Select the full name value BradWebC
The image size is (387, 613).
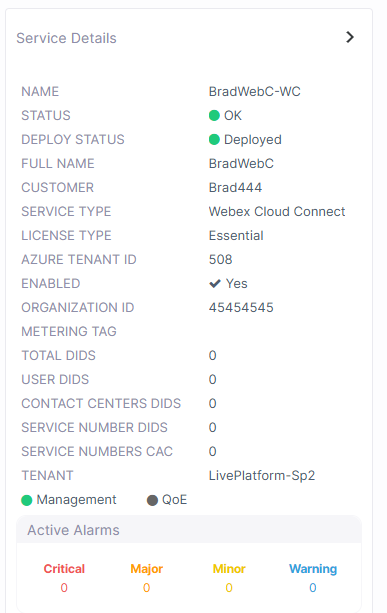click(x=241, y=163)
